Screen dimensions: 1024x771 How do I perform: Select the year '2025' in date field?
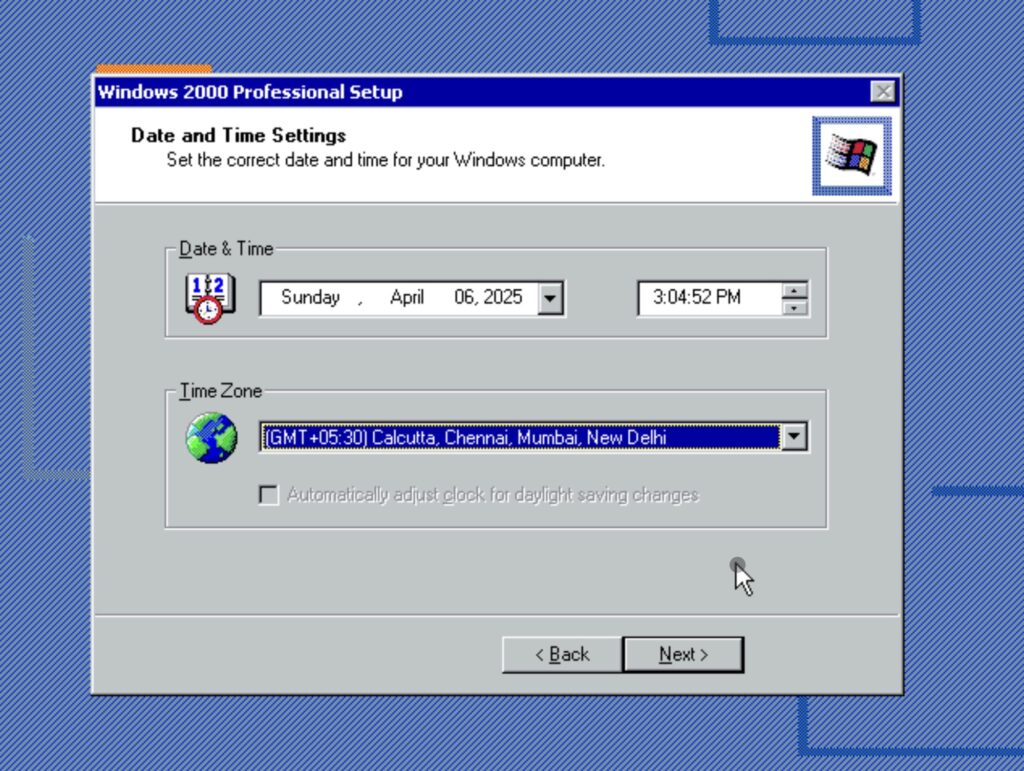coord(503,298)
